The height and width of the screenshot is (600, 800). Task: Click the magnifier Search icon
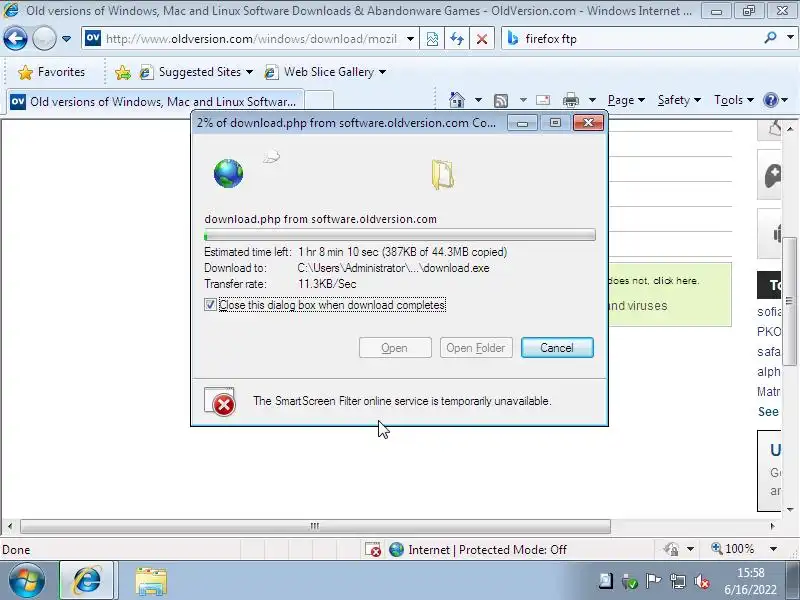pos(770,38)
